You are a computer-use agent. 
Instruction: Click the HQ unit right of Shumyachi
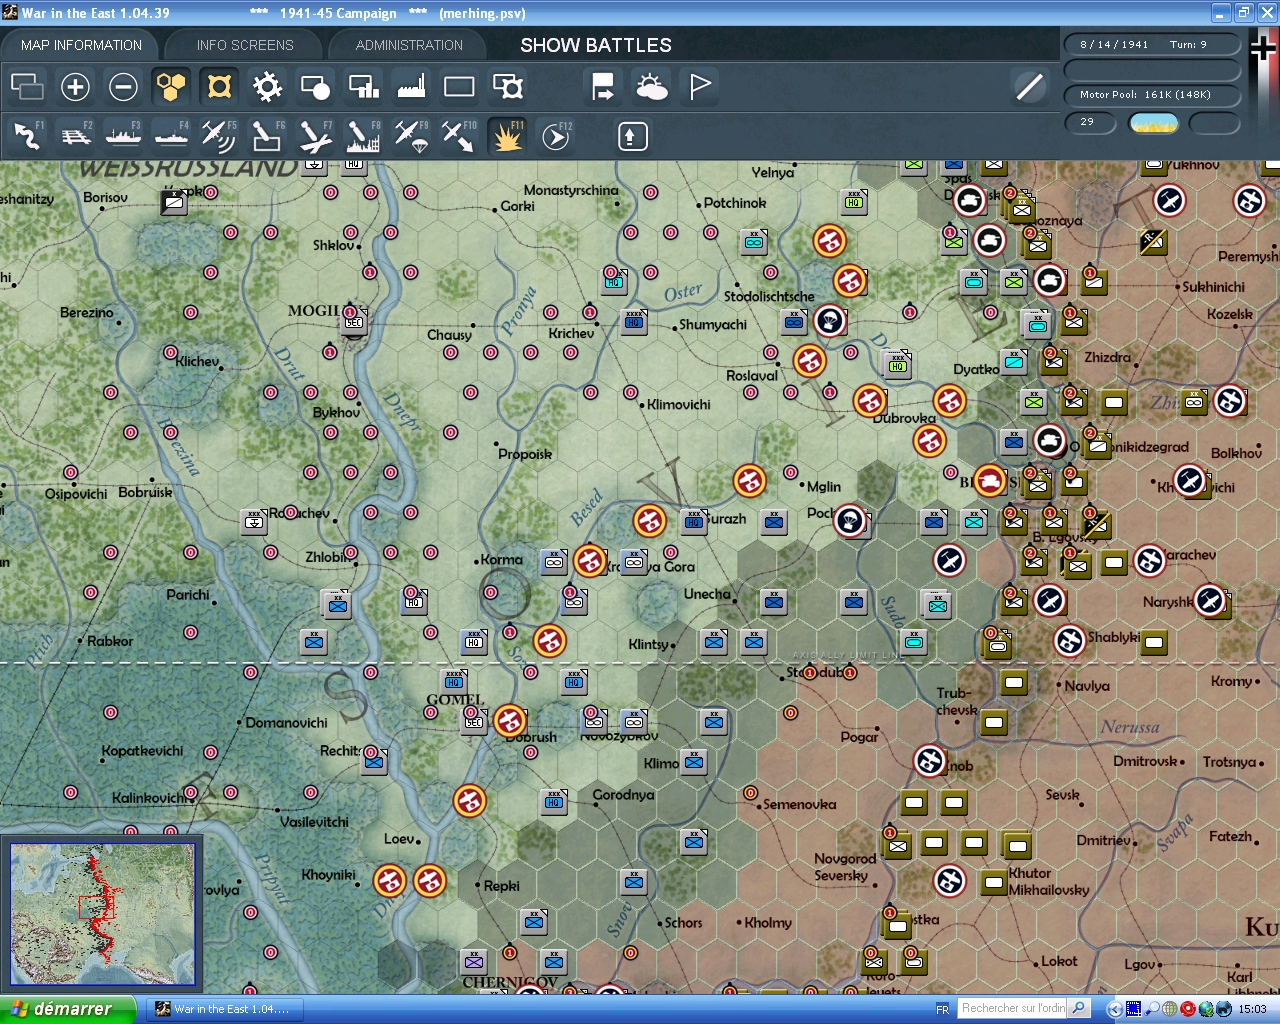(x=634, y=322)
